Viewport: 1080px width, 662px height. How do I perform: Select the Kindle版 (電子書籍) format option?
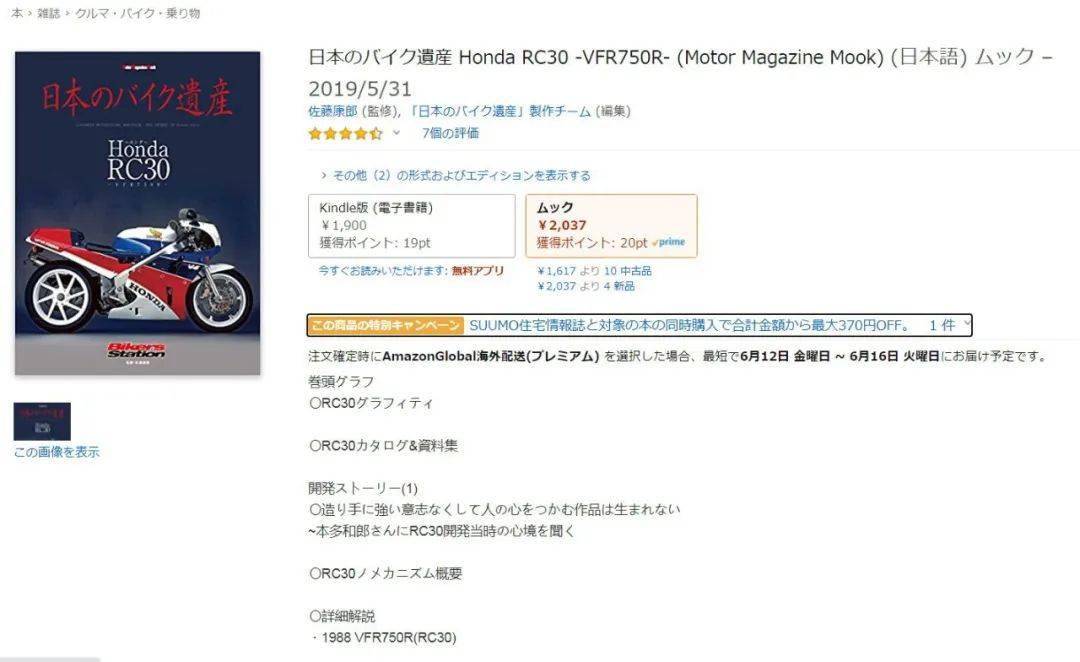[412, 226]
